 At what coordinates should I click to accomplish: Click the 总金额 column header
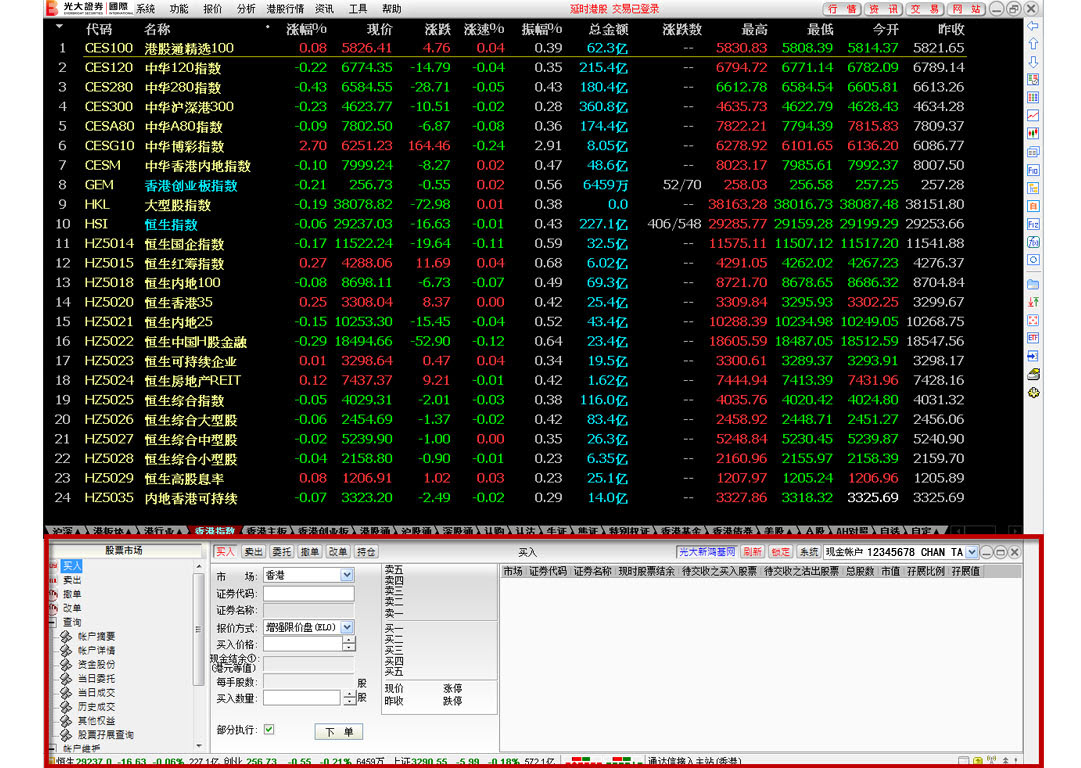pos(607,29)
